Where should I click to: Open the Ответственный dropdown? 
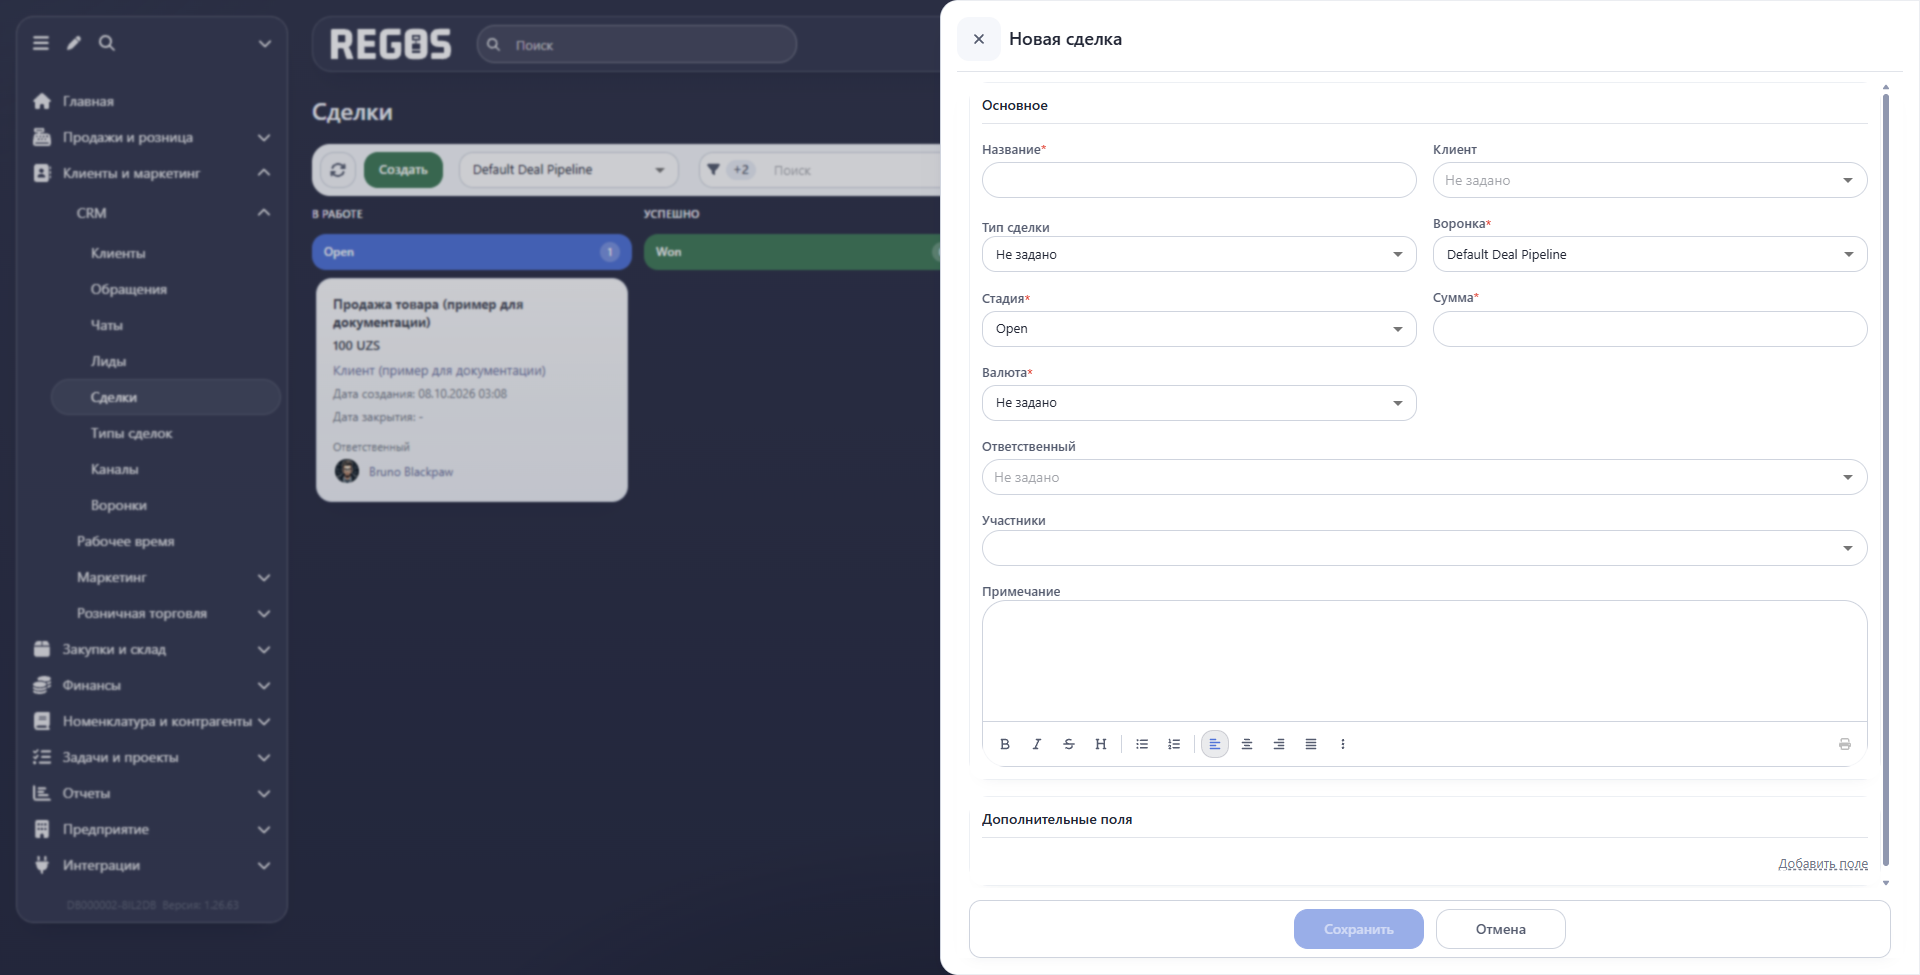tap(1424, 477)
